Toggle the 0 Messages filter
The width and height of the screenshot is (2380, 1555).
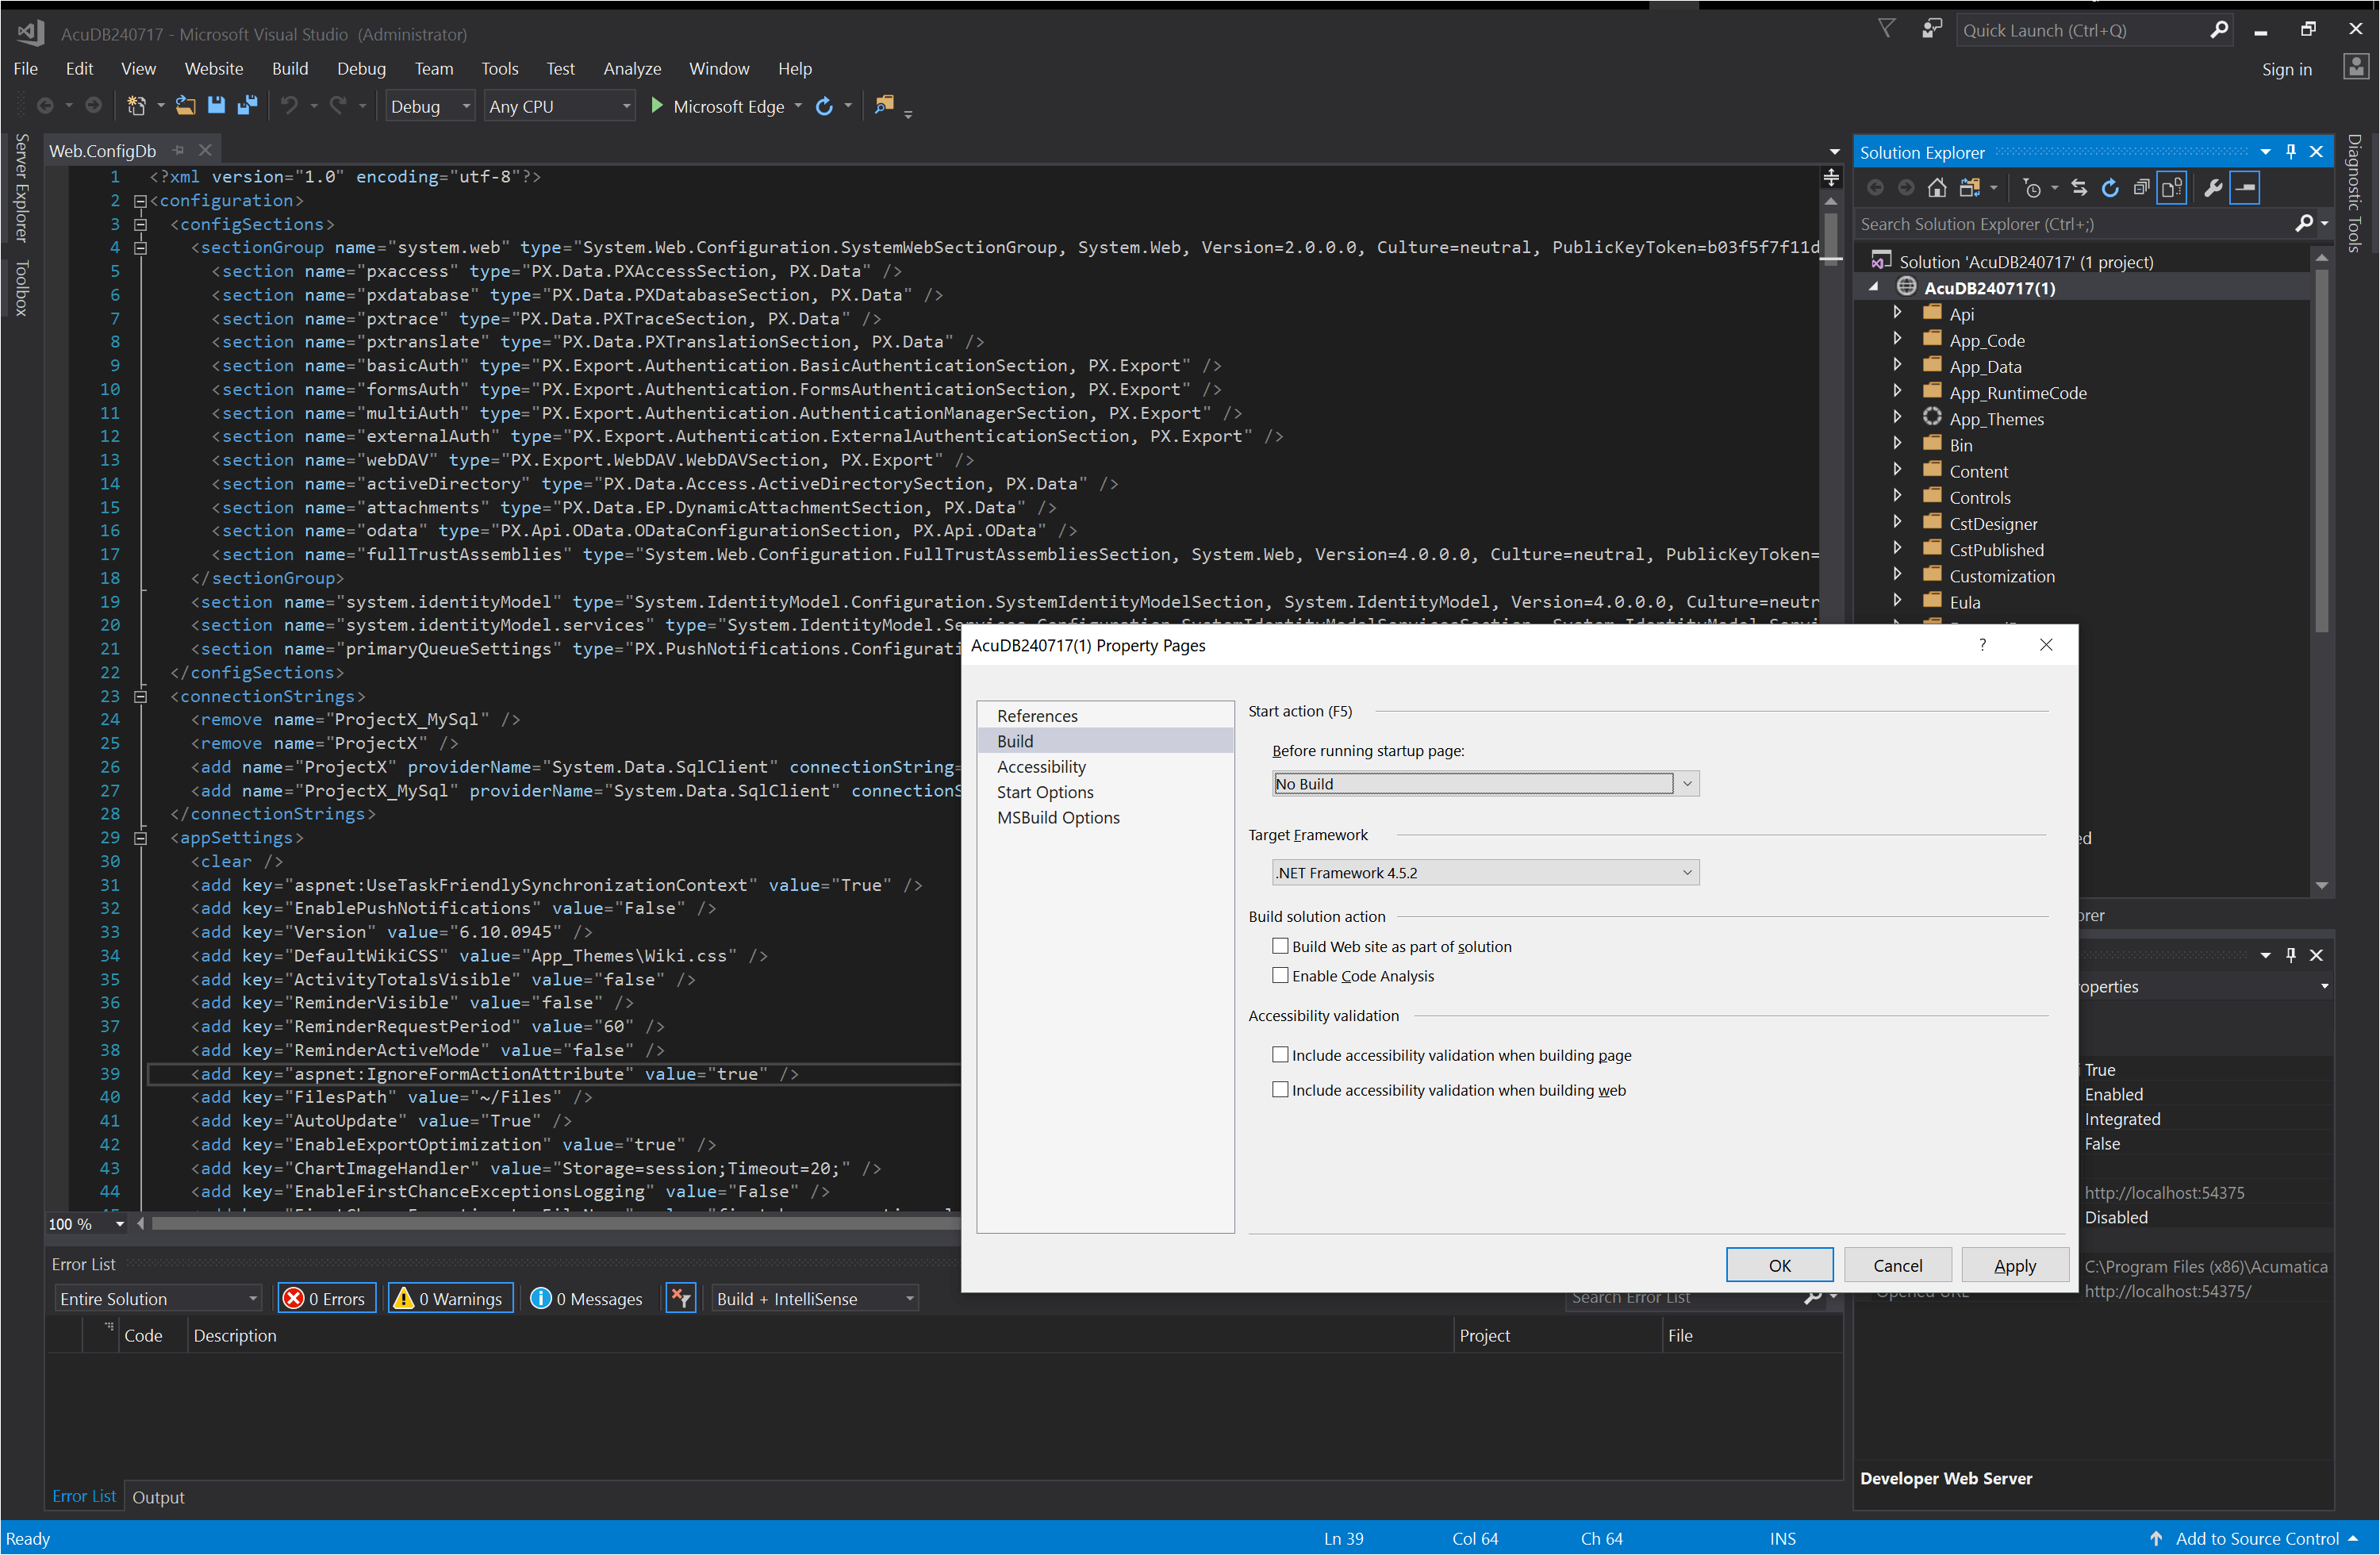click(x=586, y=1298)
